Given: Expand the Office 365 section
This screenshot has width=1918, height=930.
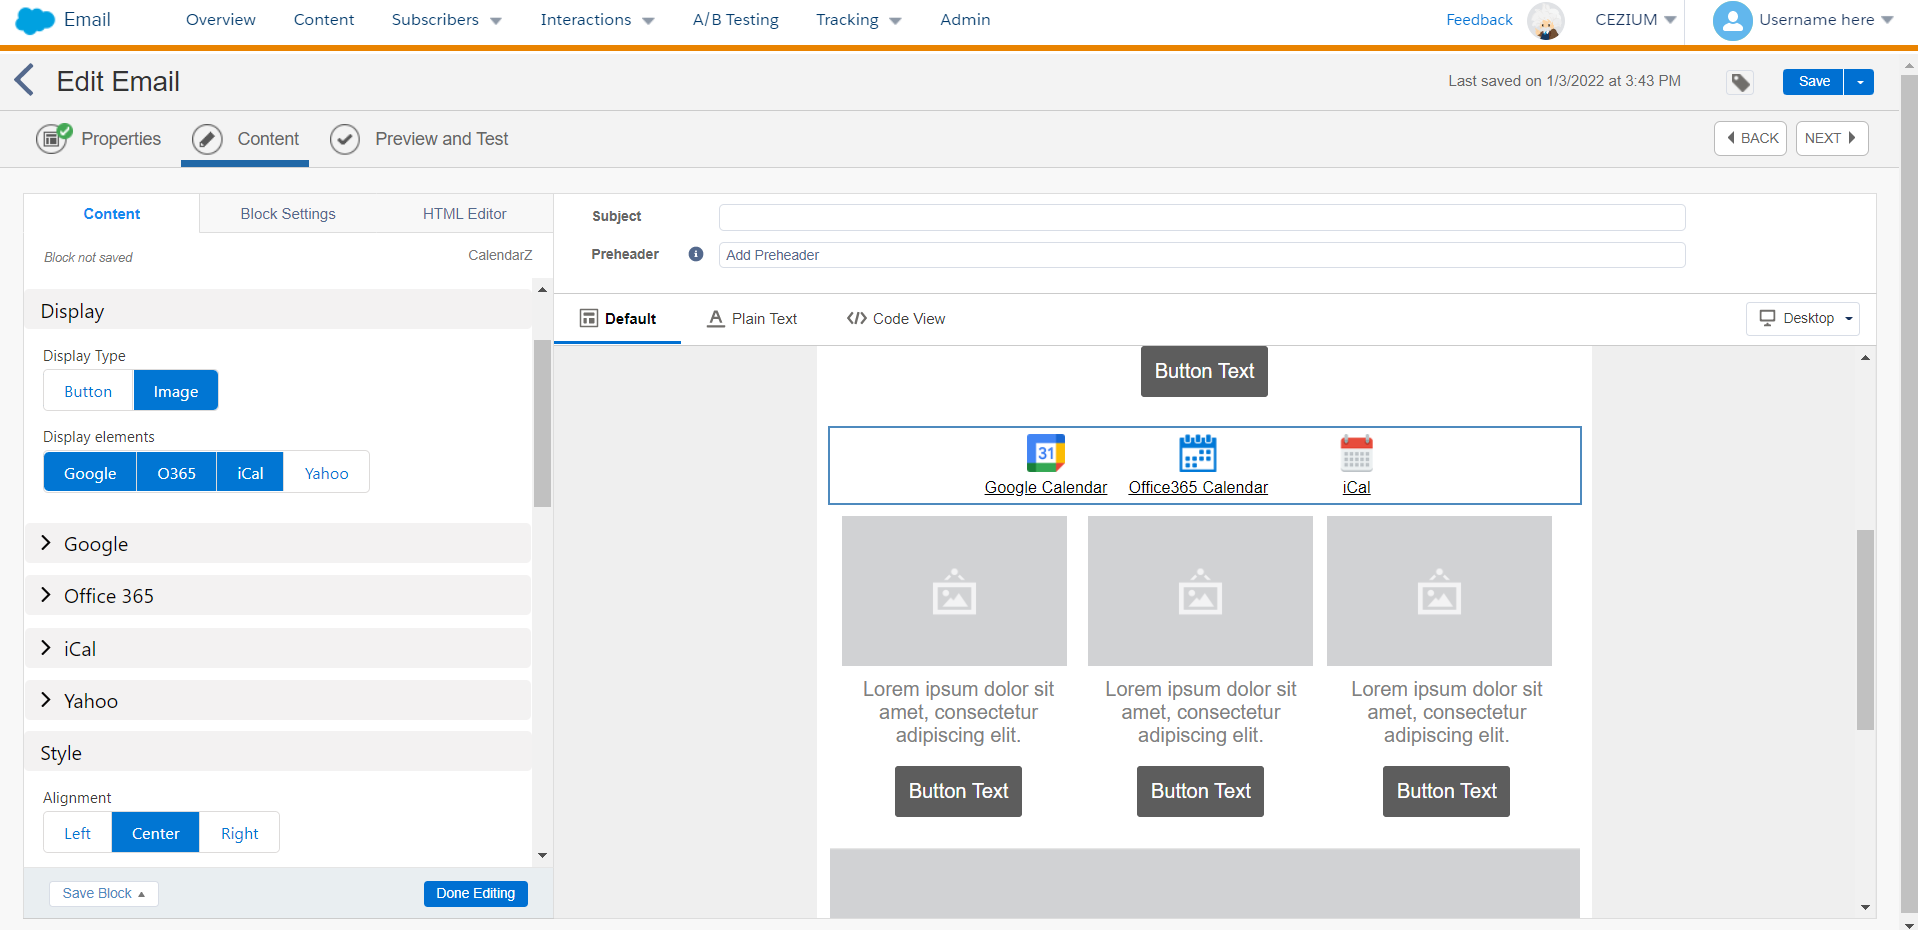Looking at the screenshot, I should click(x=108, y=595).
